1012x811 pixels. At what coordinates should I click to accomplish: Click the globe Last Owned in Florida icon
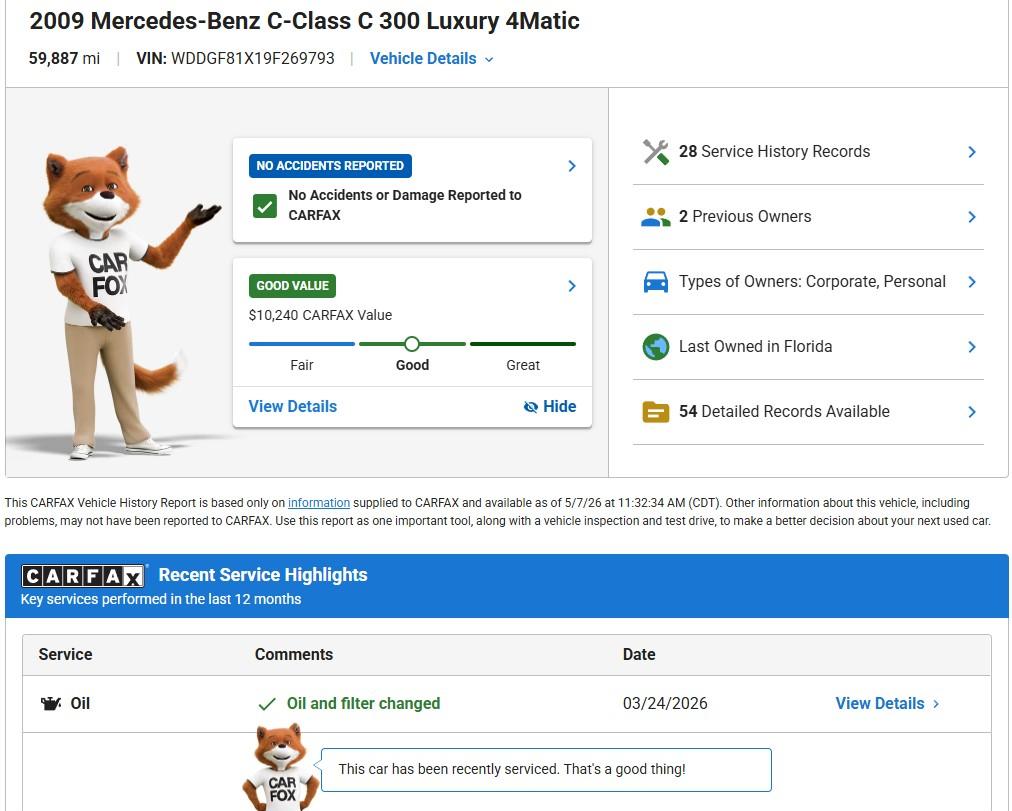pyautogui.click(x=656, y=346)
